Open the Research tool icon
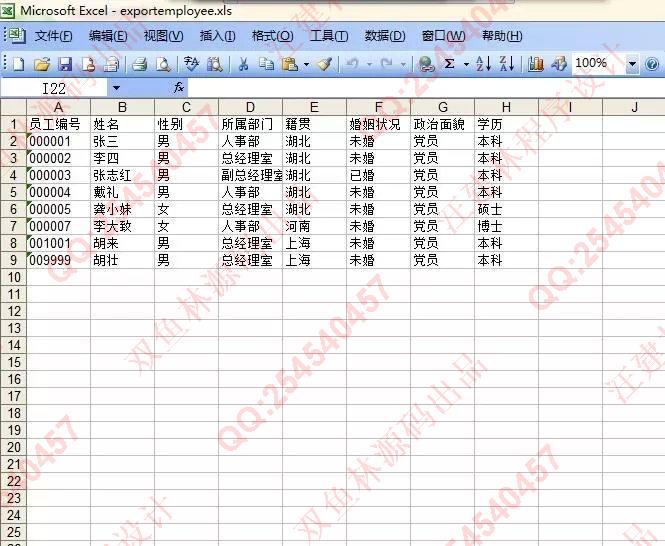 pos(215,64)
